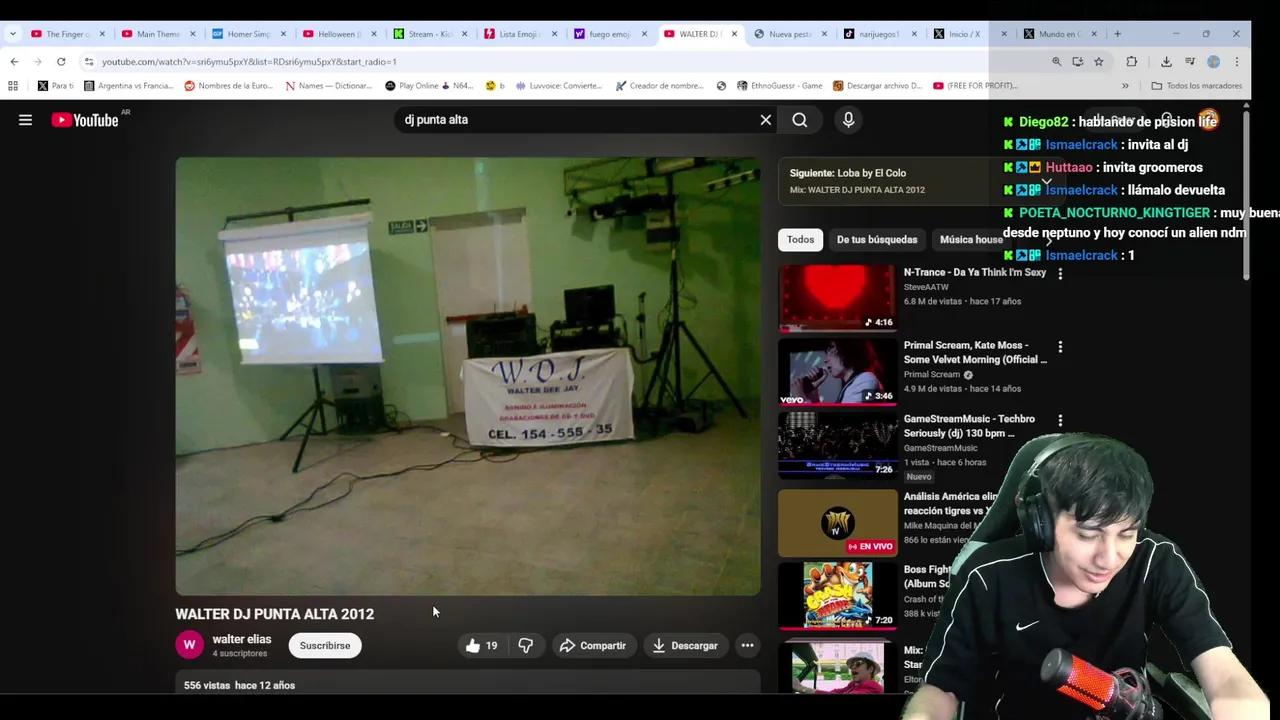Open Todos los marcadores folder
The image size is (1280, 720).
click(x=1196, y=86)
